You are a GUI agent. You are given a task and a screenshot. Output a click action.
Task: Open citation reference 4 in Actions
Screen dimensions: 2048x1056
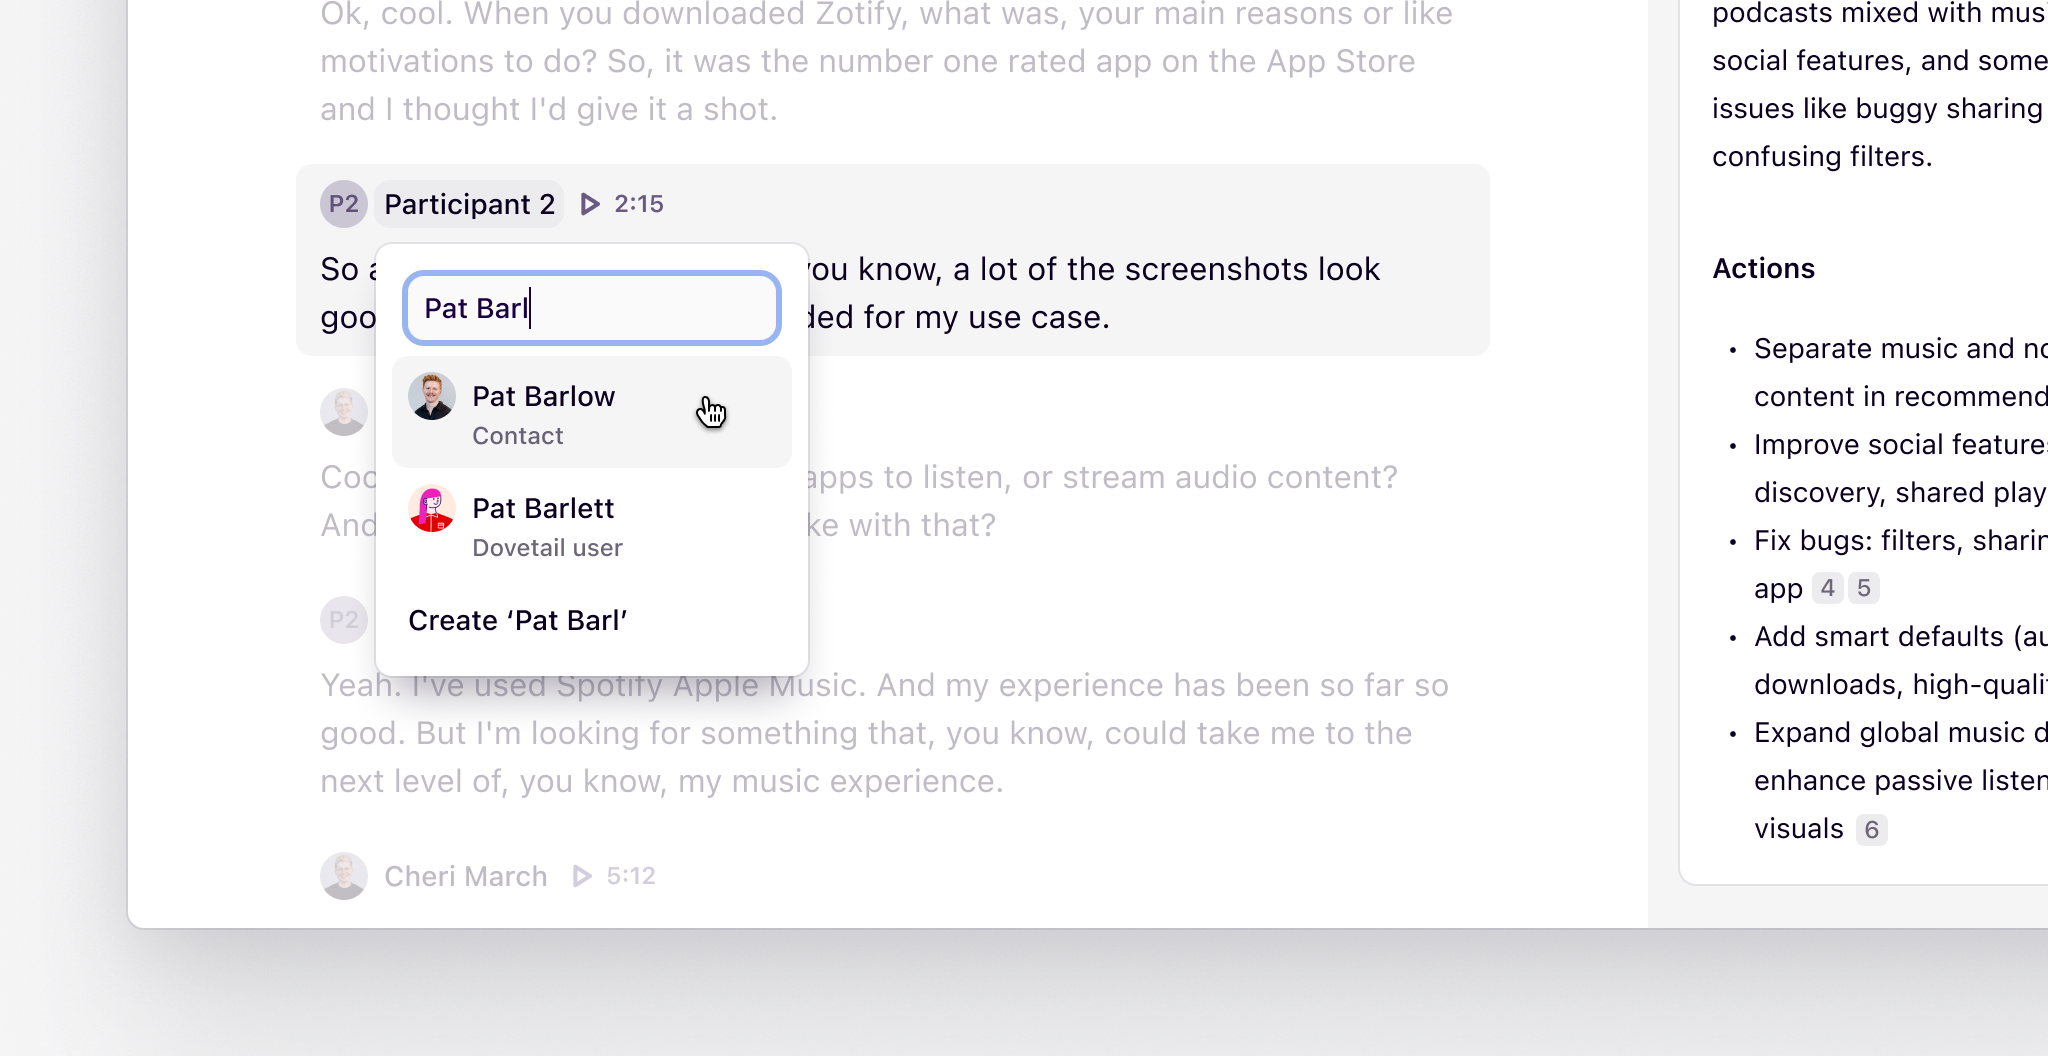click(x=1828, y=588)
